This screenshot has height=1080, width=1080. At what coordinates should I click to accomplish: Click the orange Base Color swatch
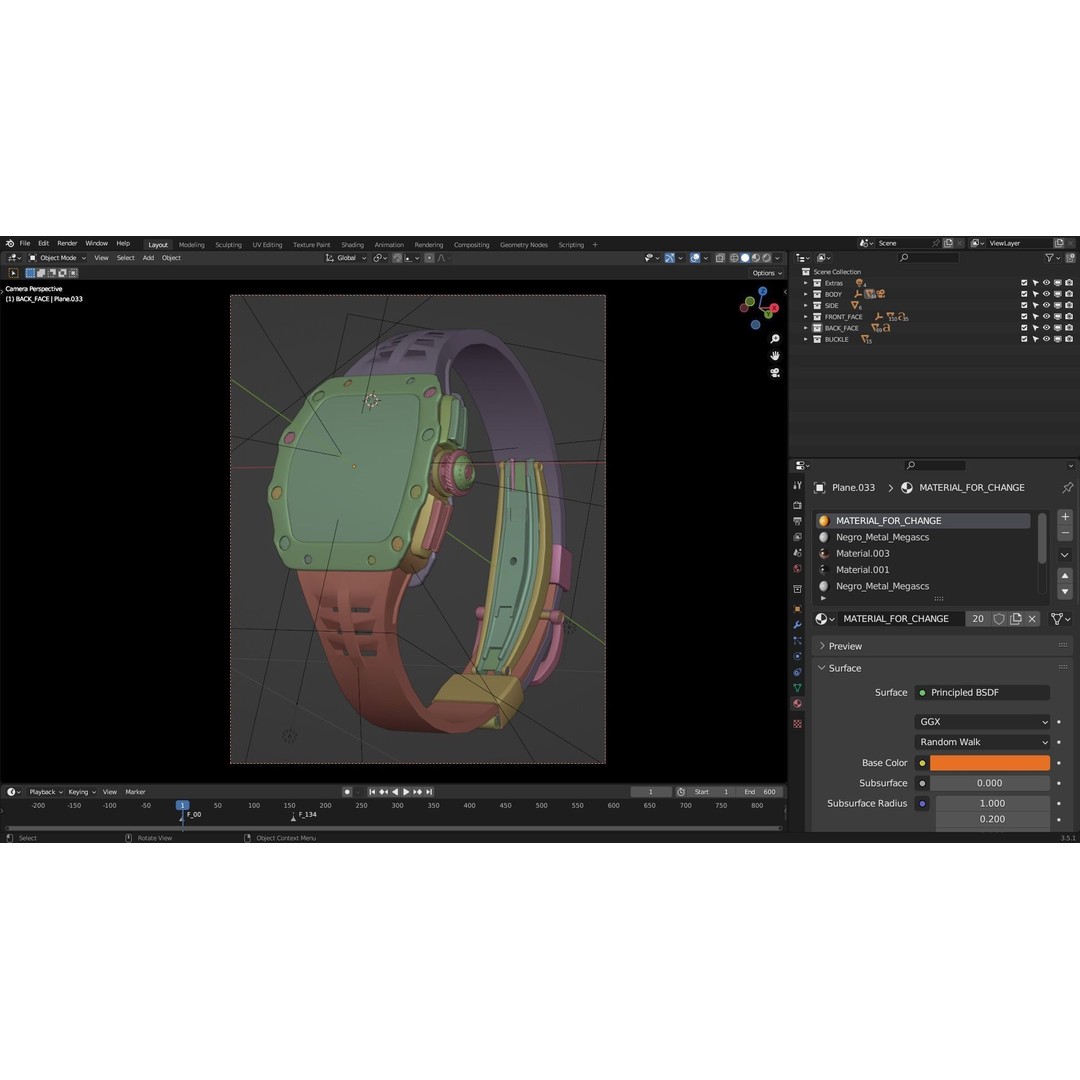coord(990,763)
